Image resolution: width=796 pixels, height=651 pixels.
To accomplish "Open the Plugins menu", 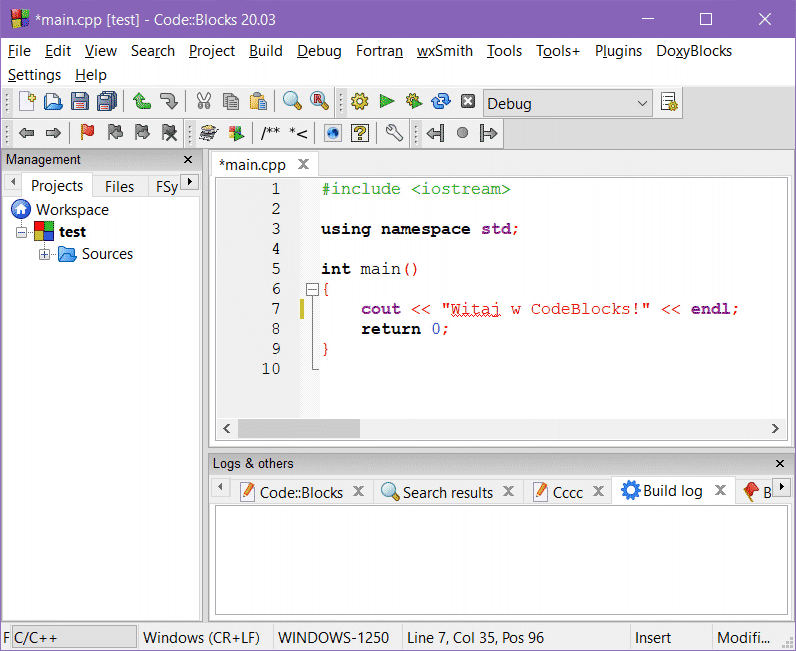I will pyautogui.click(x=618, y=51).
